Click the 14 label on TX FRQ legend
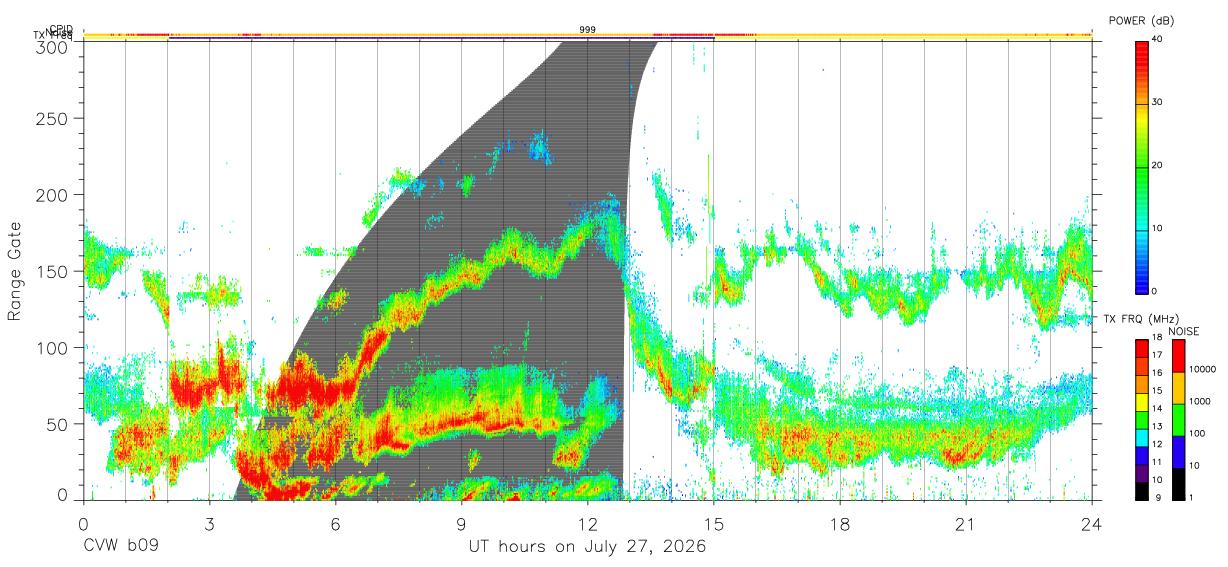This screenshot has height=567, width=1228. 1157,409
